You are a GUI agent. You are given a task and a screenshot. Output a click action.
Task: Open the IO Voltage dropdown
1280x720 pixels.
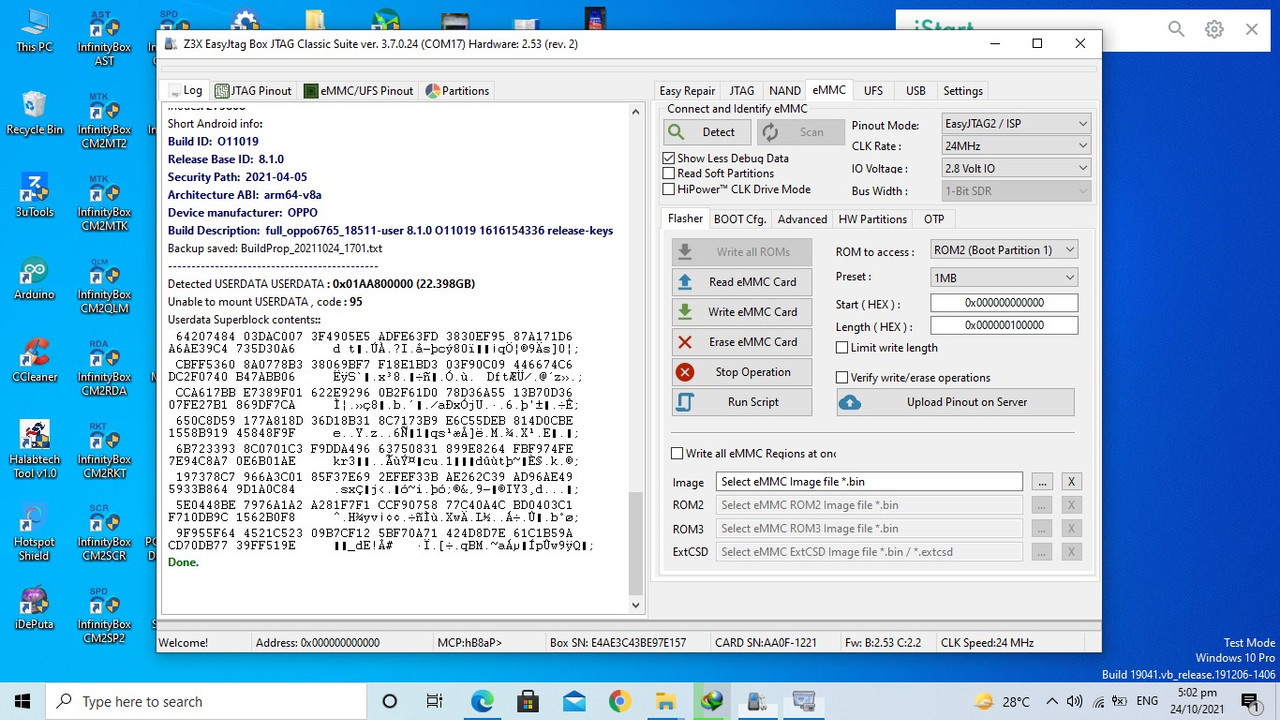tap(1016, 169)
